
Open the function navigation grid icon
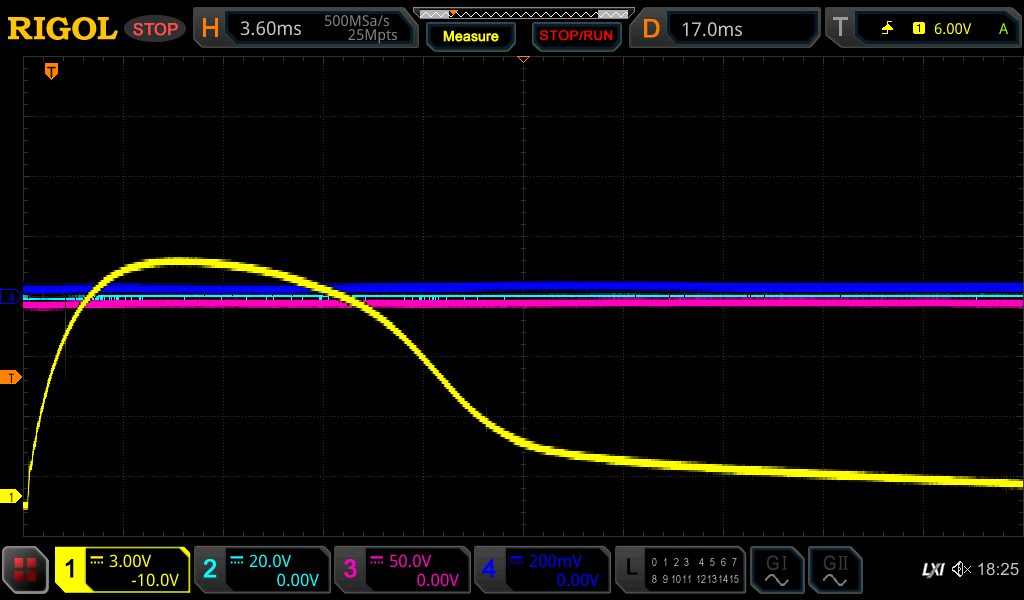pos(25,570)
